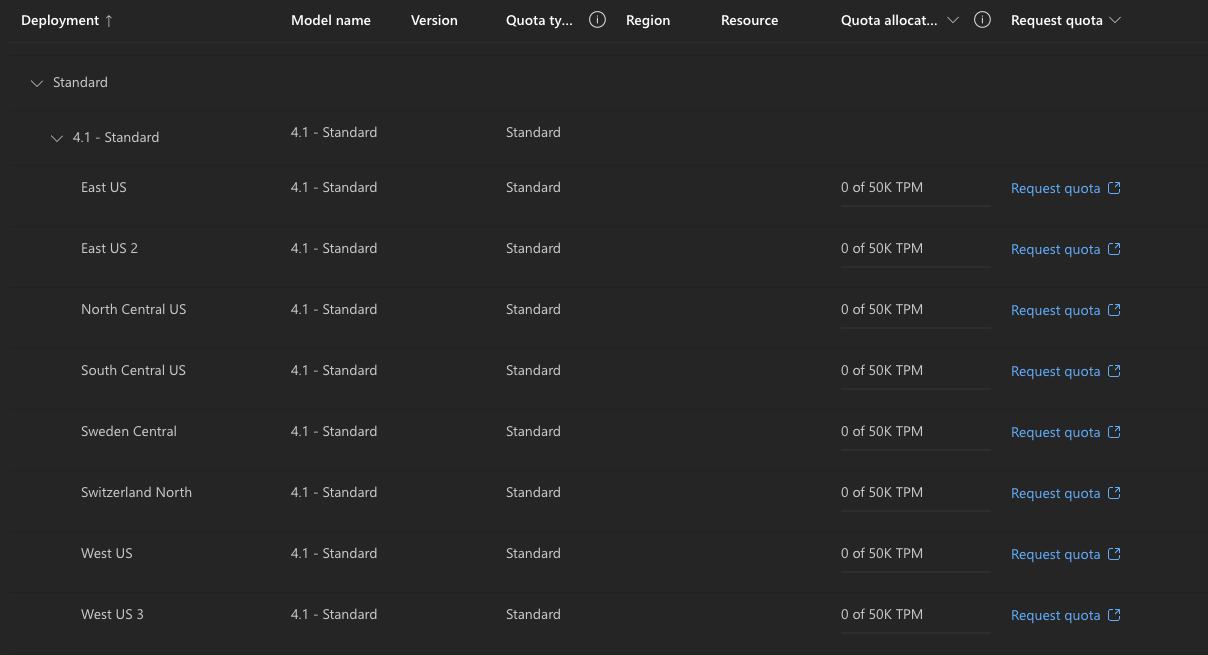Click external link icon in Sweden Central row
Image resolution: width=1208 pixels, height=655 pixels.
pyautogui.click(x=1115, y=432)
